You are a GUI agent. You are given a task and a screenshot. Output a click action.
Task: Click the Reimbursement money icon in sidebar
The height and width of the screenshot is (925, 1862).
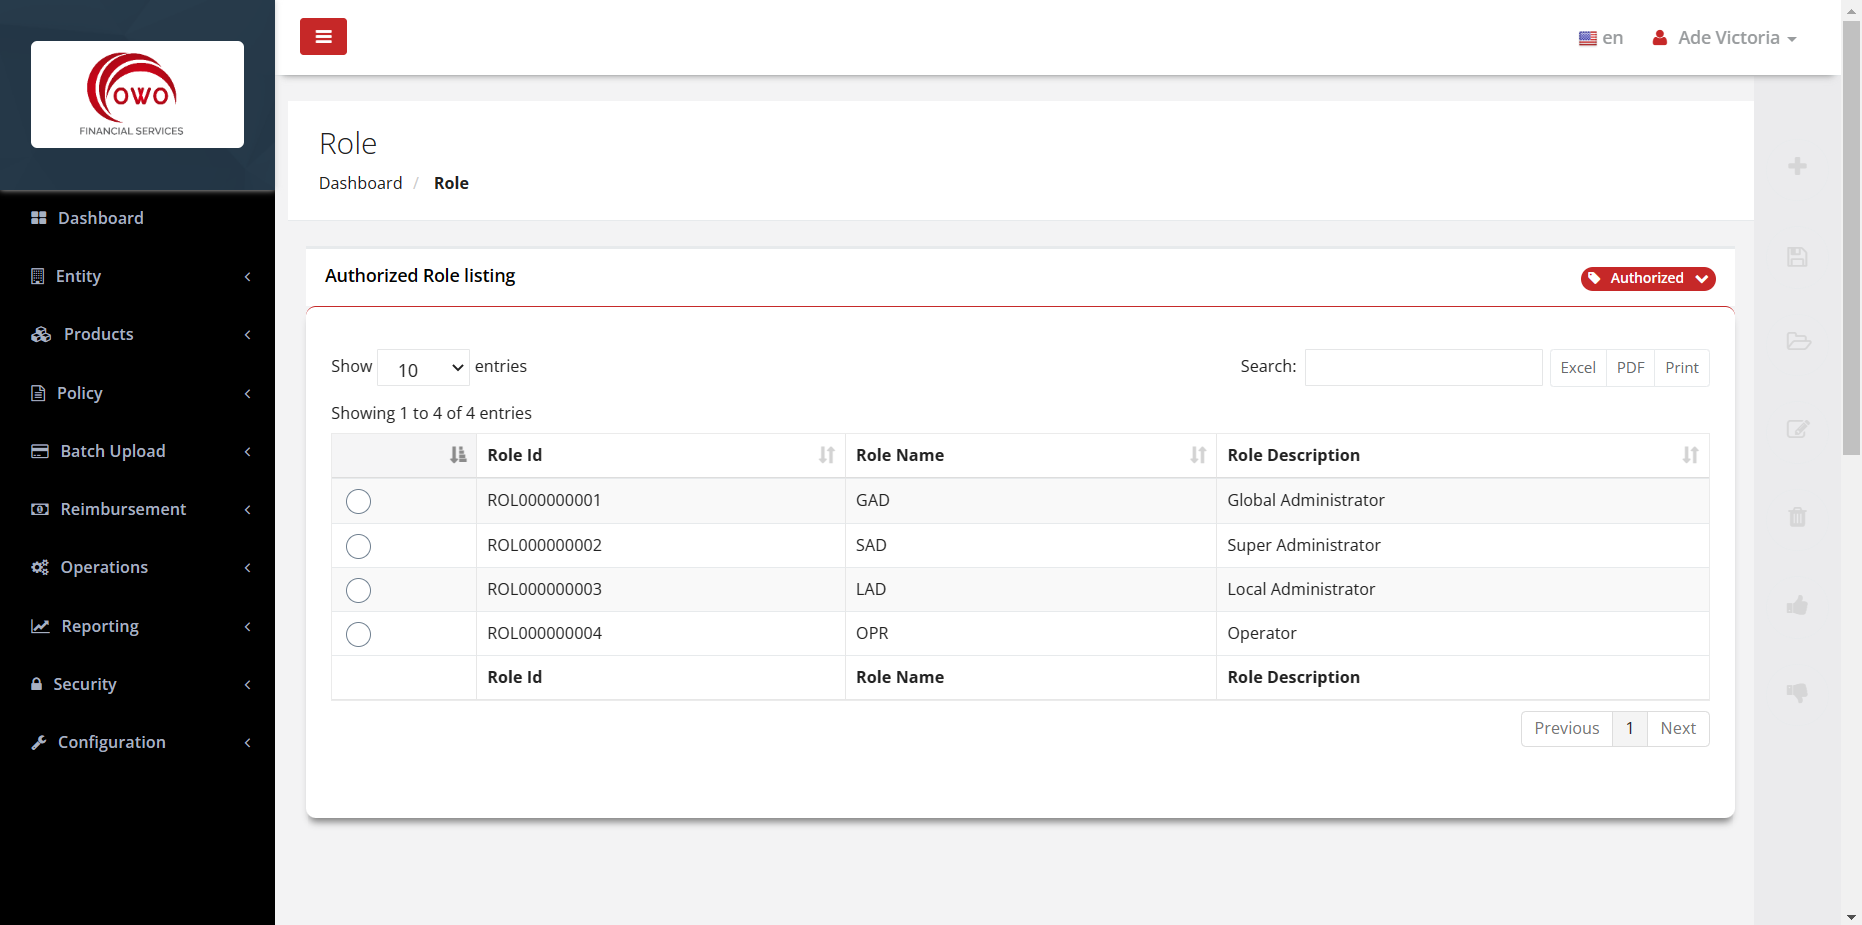point(40,509)
